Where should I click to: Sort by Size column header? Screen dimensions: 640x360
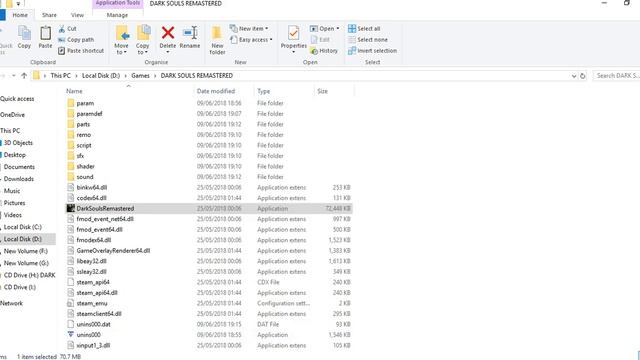coord(322,91)
